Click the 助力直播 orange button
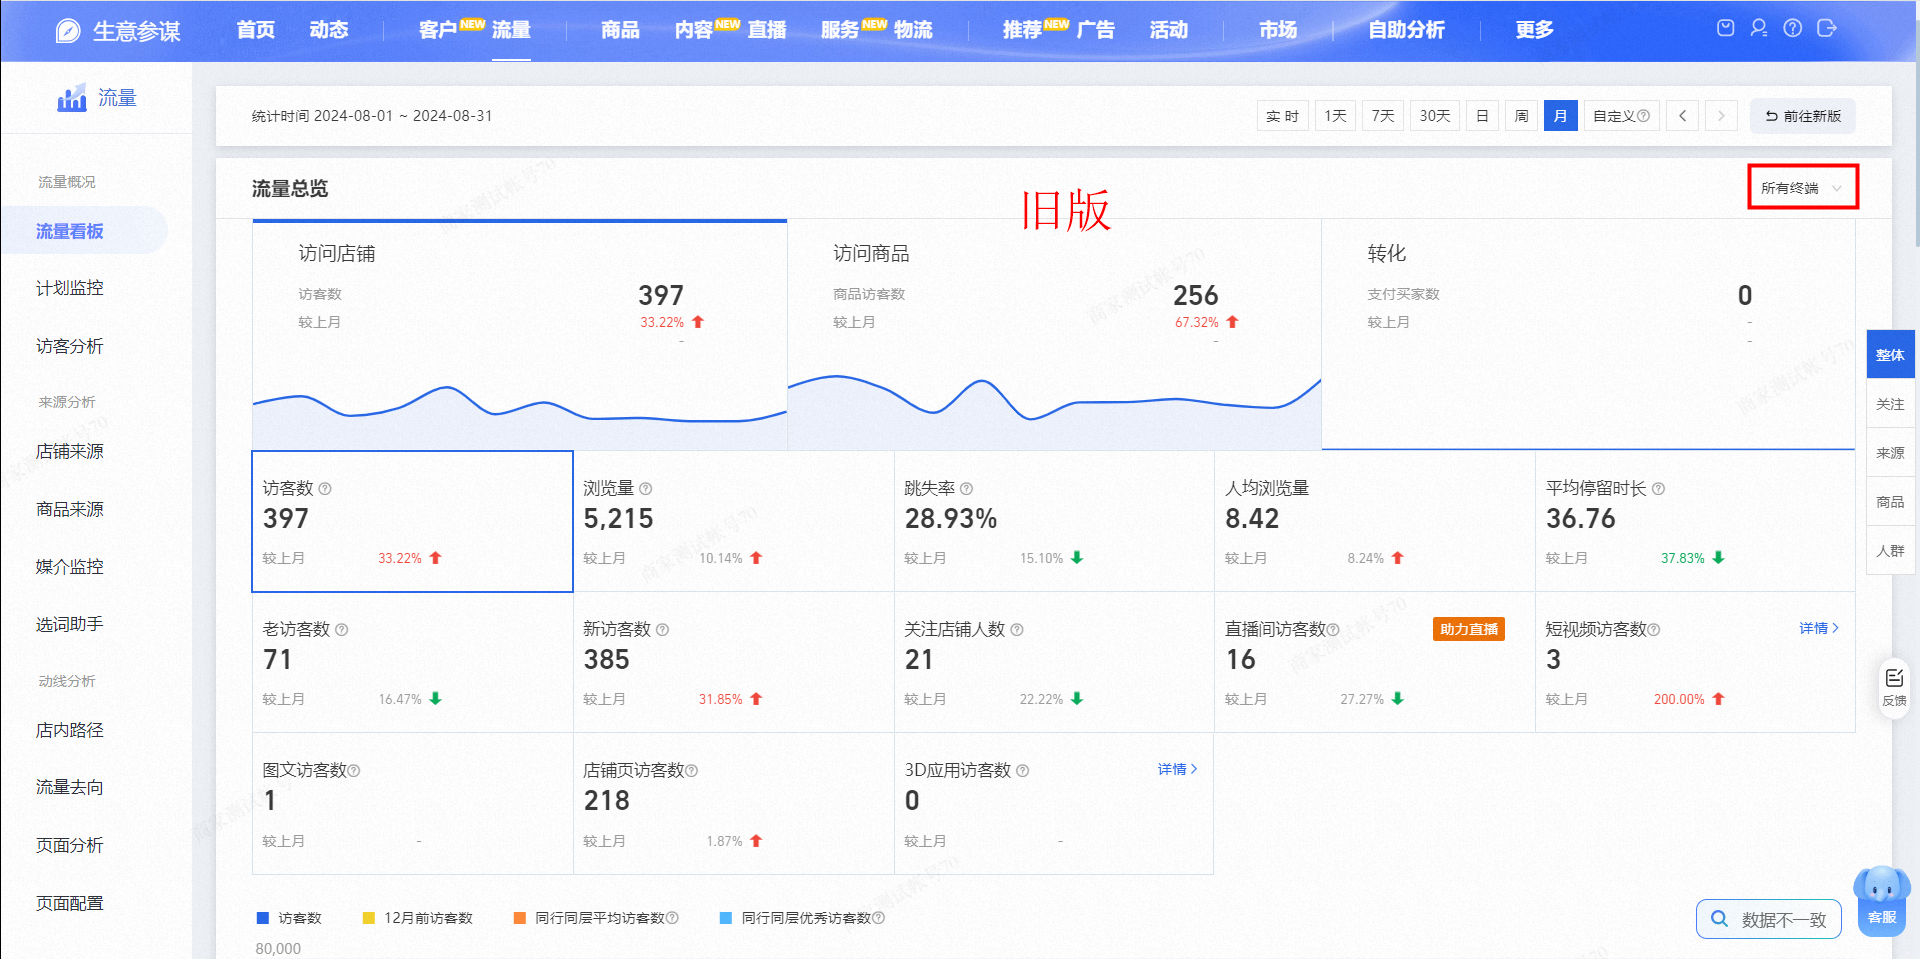The width and height of the screenshot is (1920, 959). coord(1469,629)
